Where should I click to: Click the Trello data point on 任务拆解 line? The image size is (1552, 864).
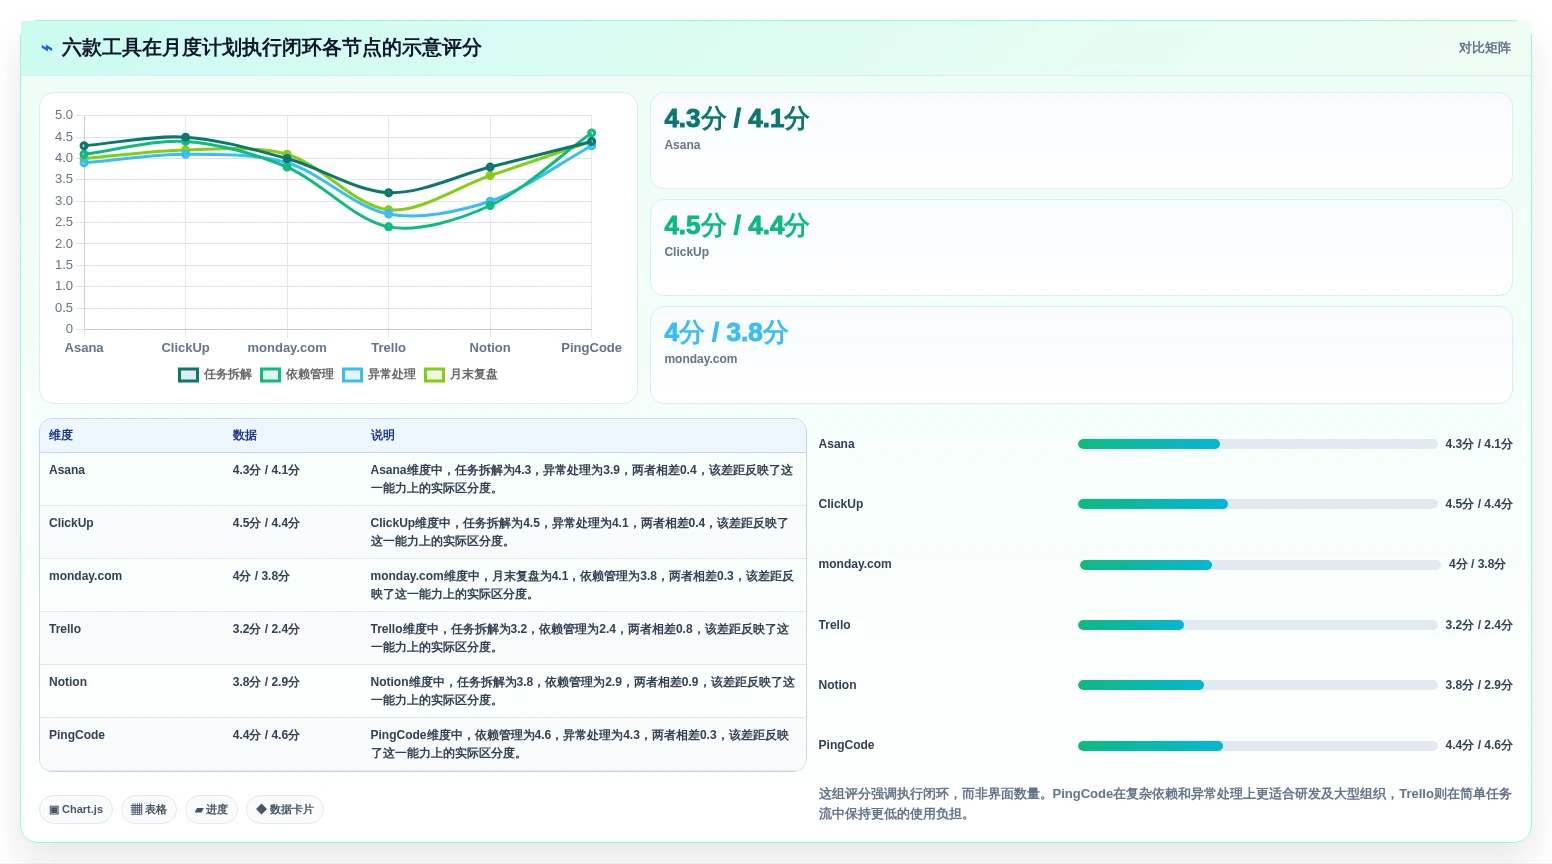coord(389,193)
